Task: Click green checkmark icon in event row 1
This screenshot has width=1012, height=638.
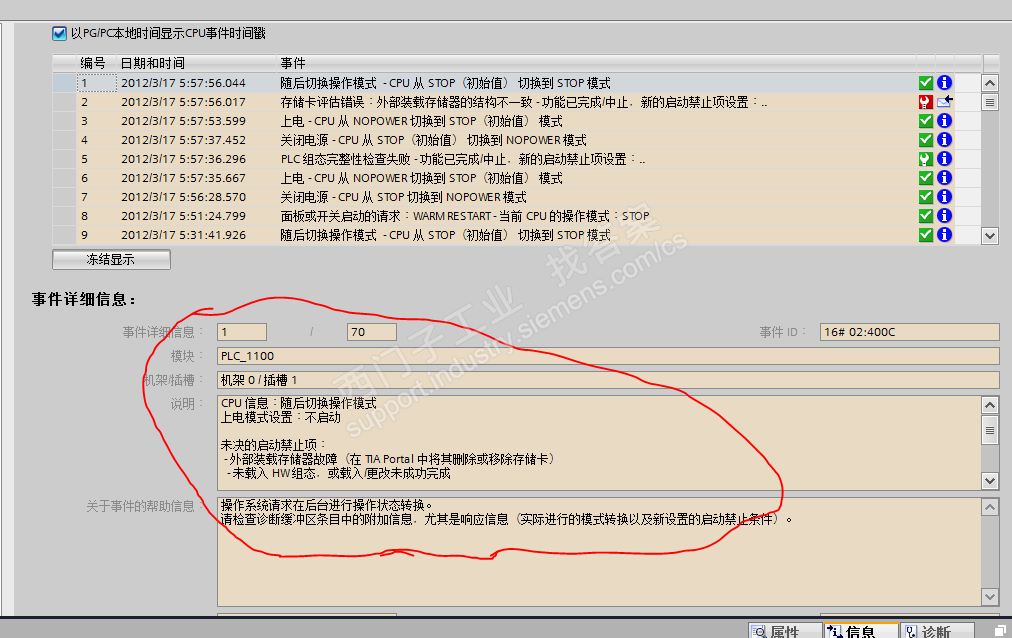Action: point(926,83)
